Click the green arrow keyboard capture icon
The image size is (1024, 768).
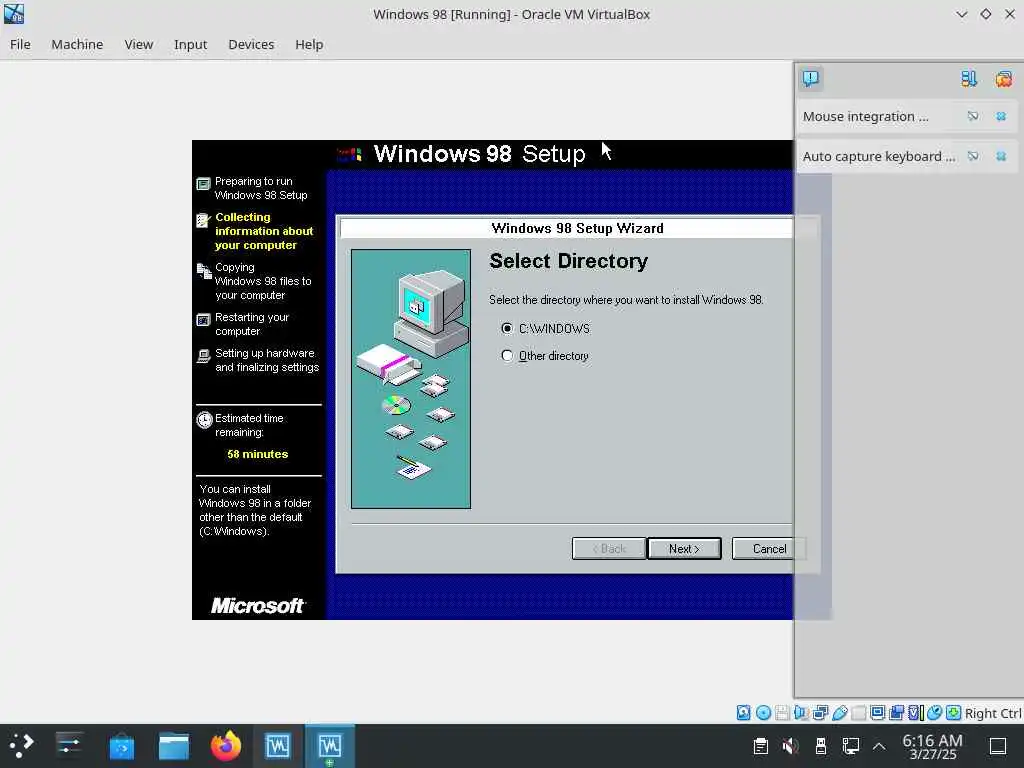point(953,712)
